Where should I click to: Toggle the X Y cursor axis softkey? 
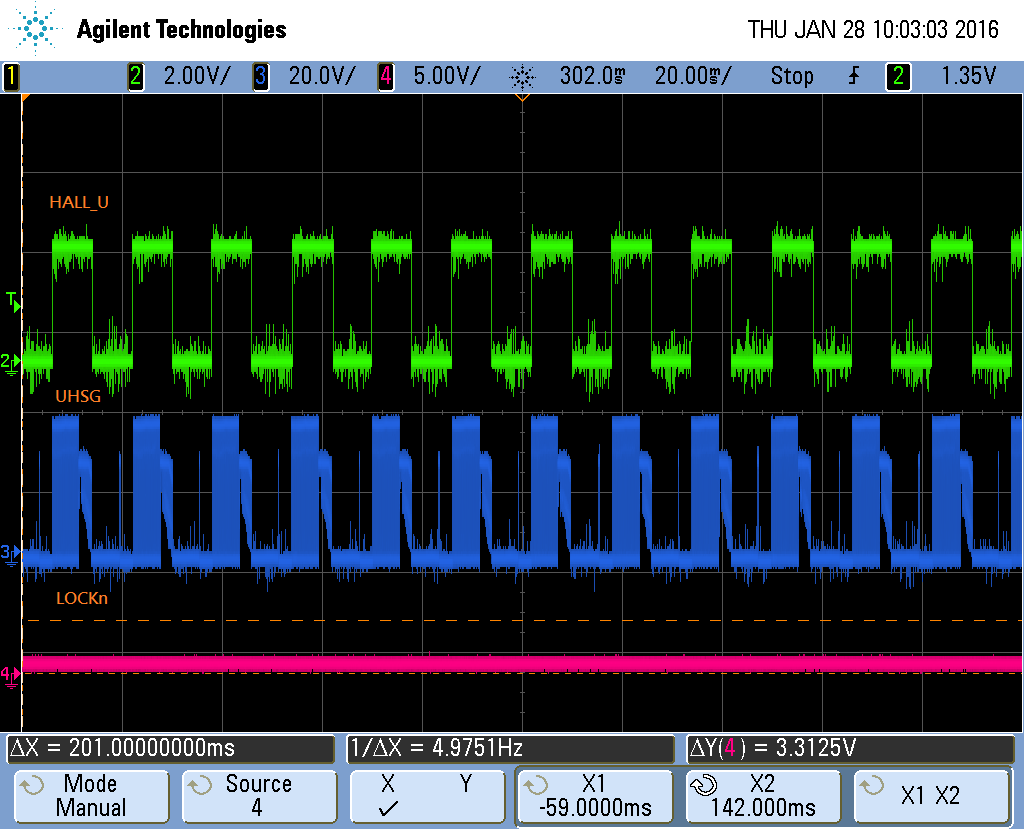[427, 795]
